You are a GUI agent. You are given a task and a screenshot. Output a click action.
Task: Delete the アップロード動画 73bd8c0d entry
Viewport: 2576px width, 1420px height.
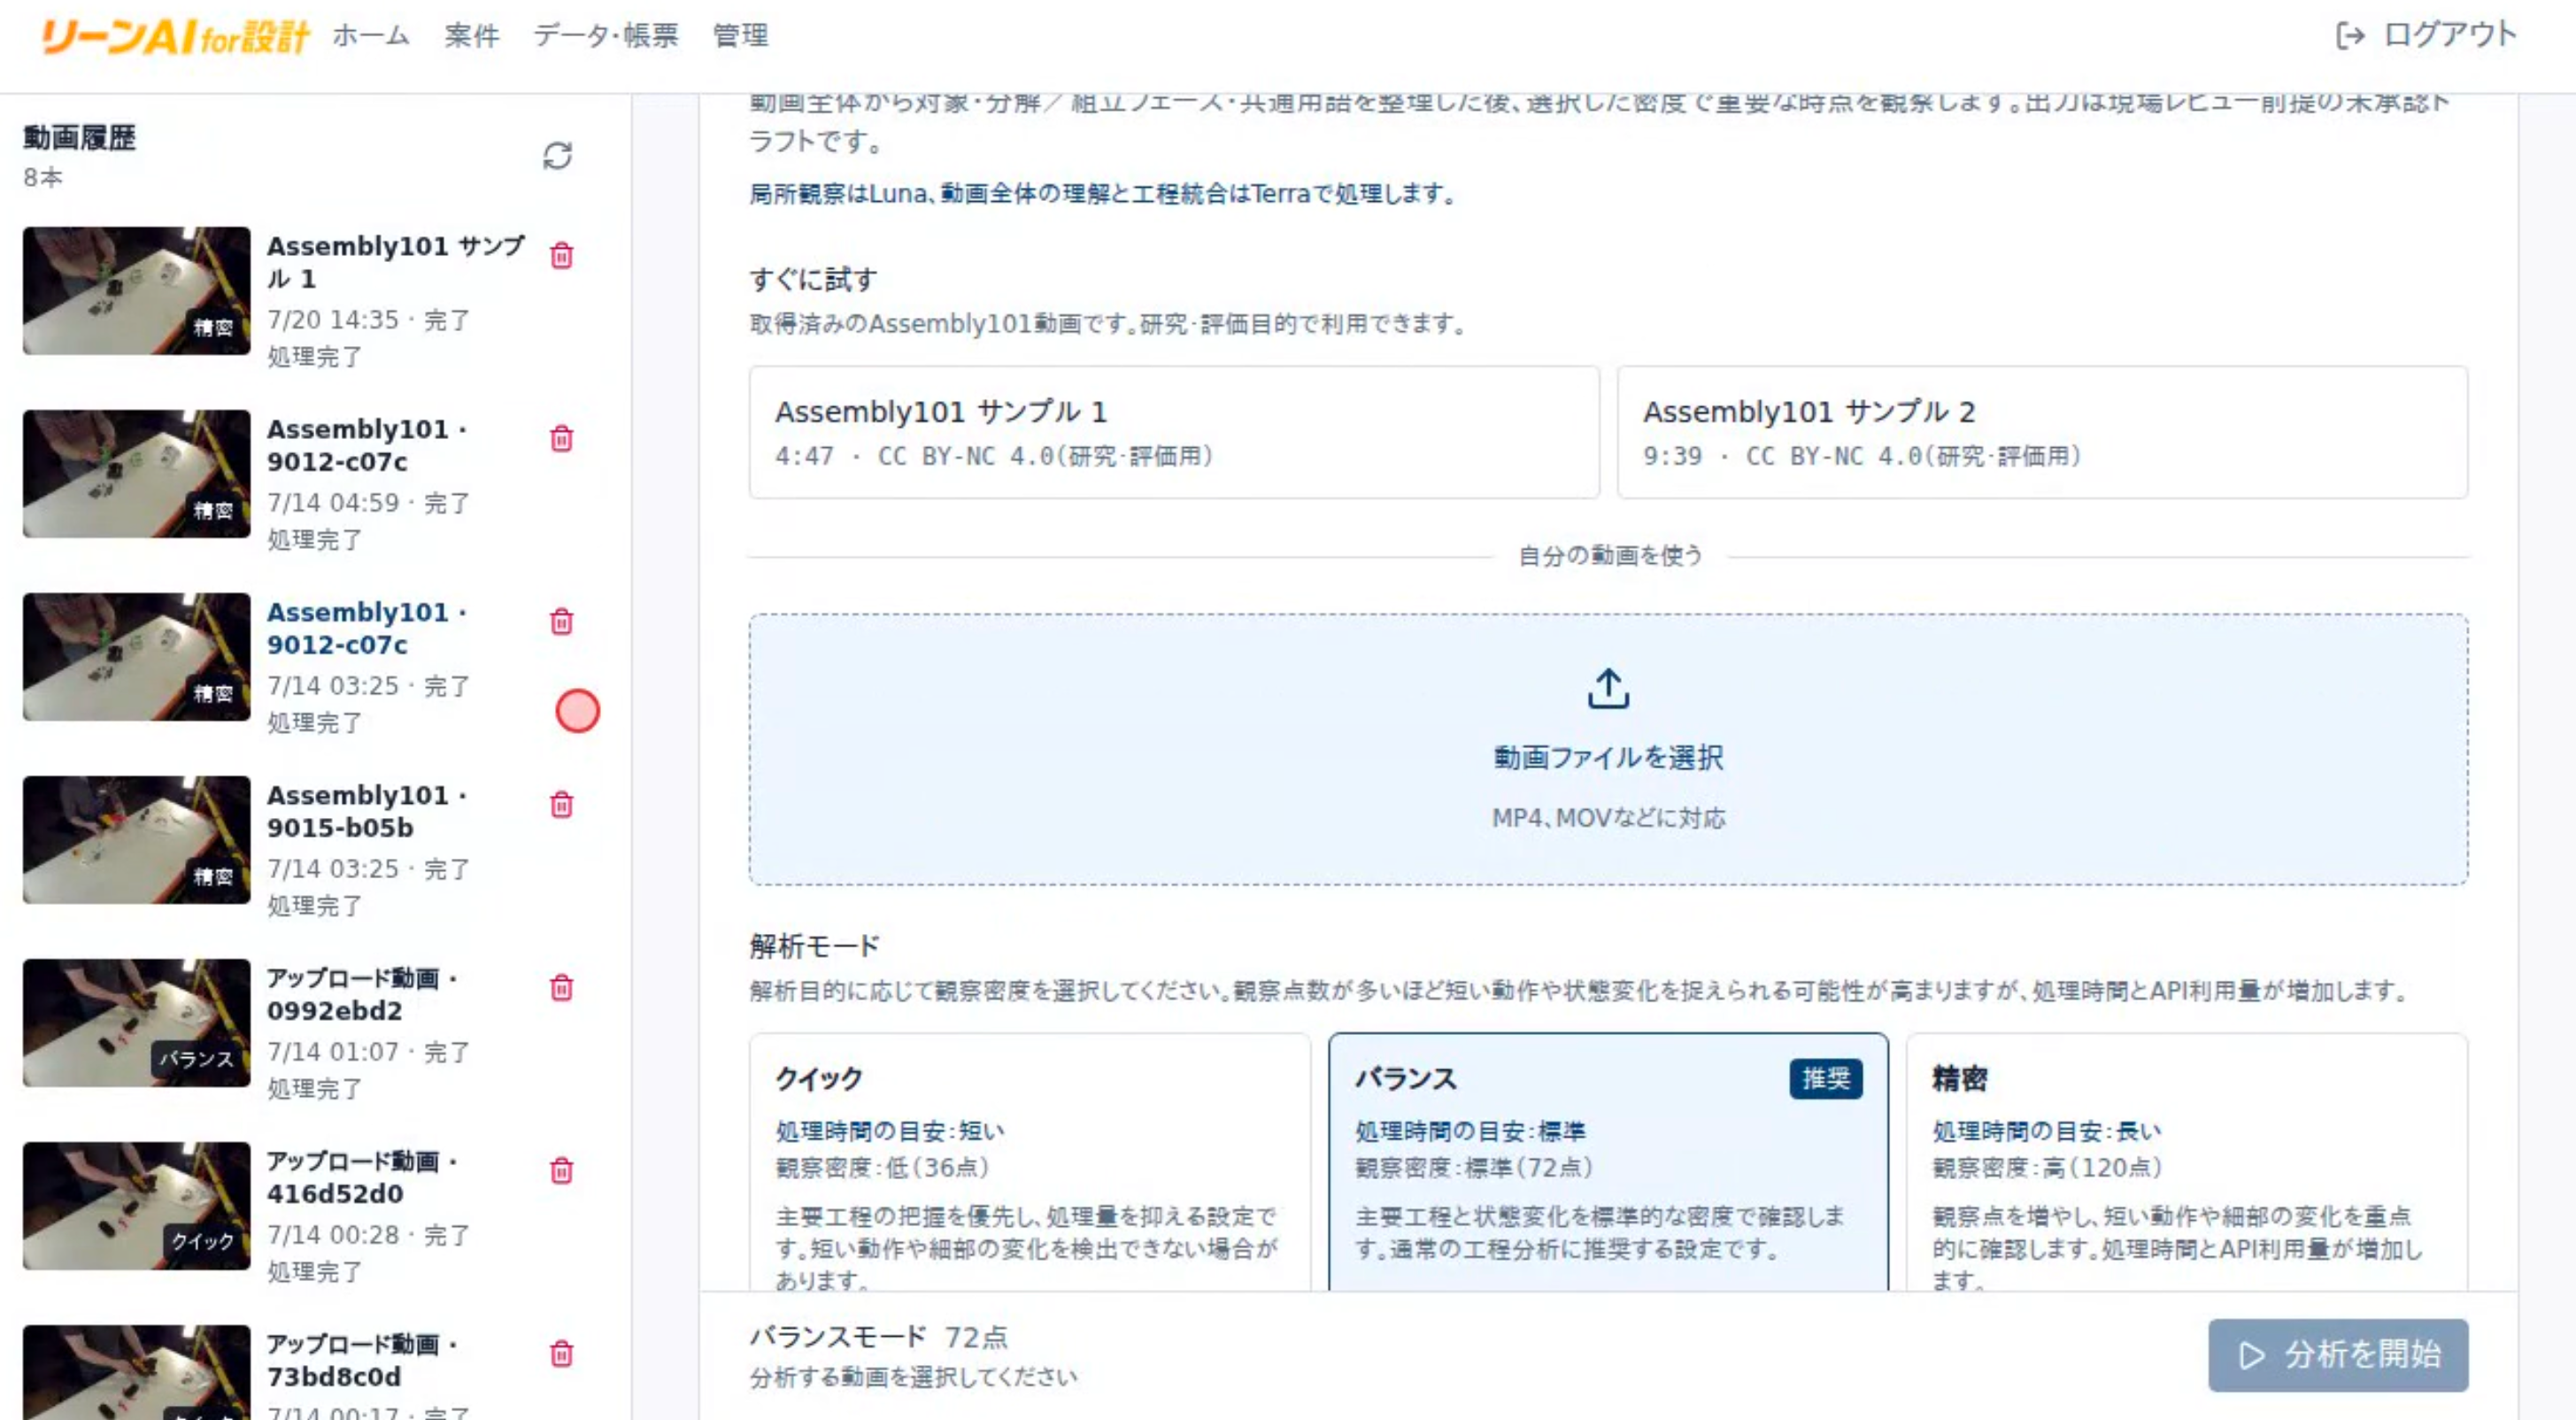click(x=562, y=1354)
